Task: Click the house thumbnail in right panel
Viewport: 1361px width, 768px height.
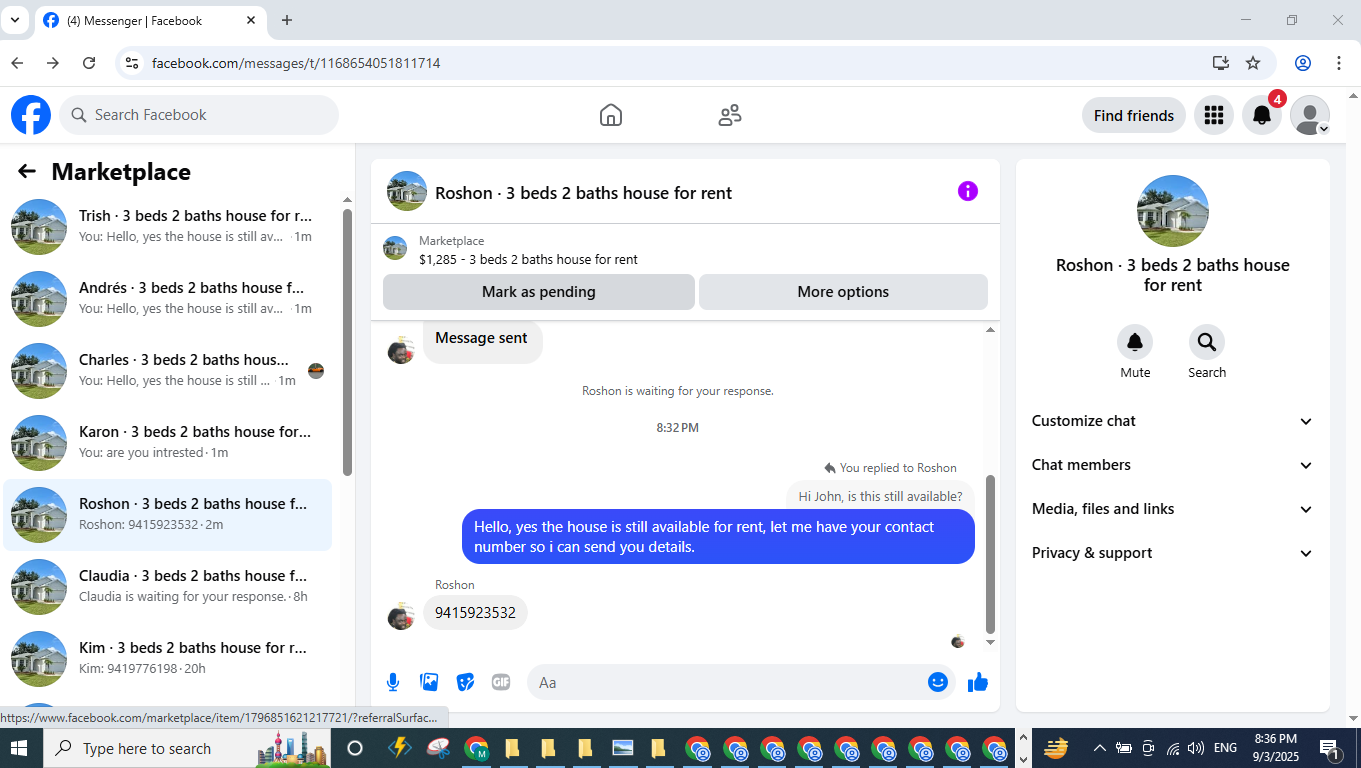Action: pyautogui.click(x=1173, y=211)
